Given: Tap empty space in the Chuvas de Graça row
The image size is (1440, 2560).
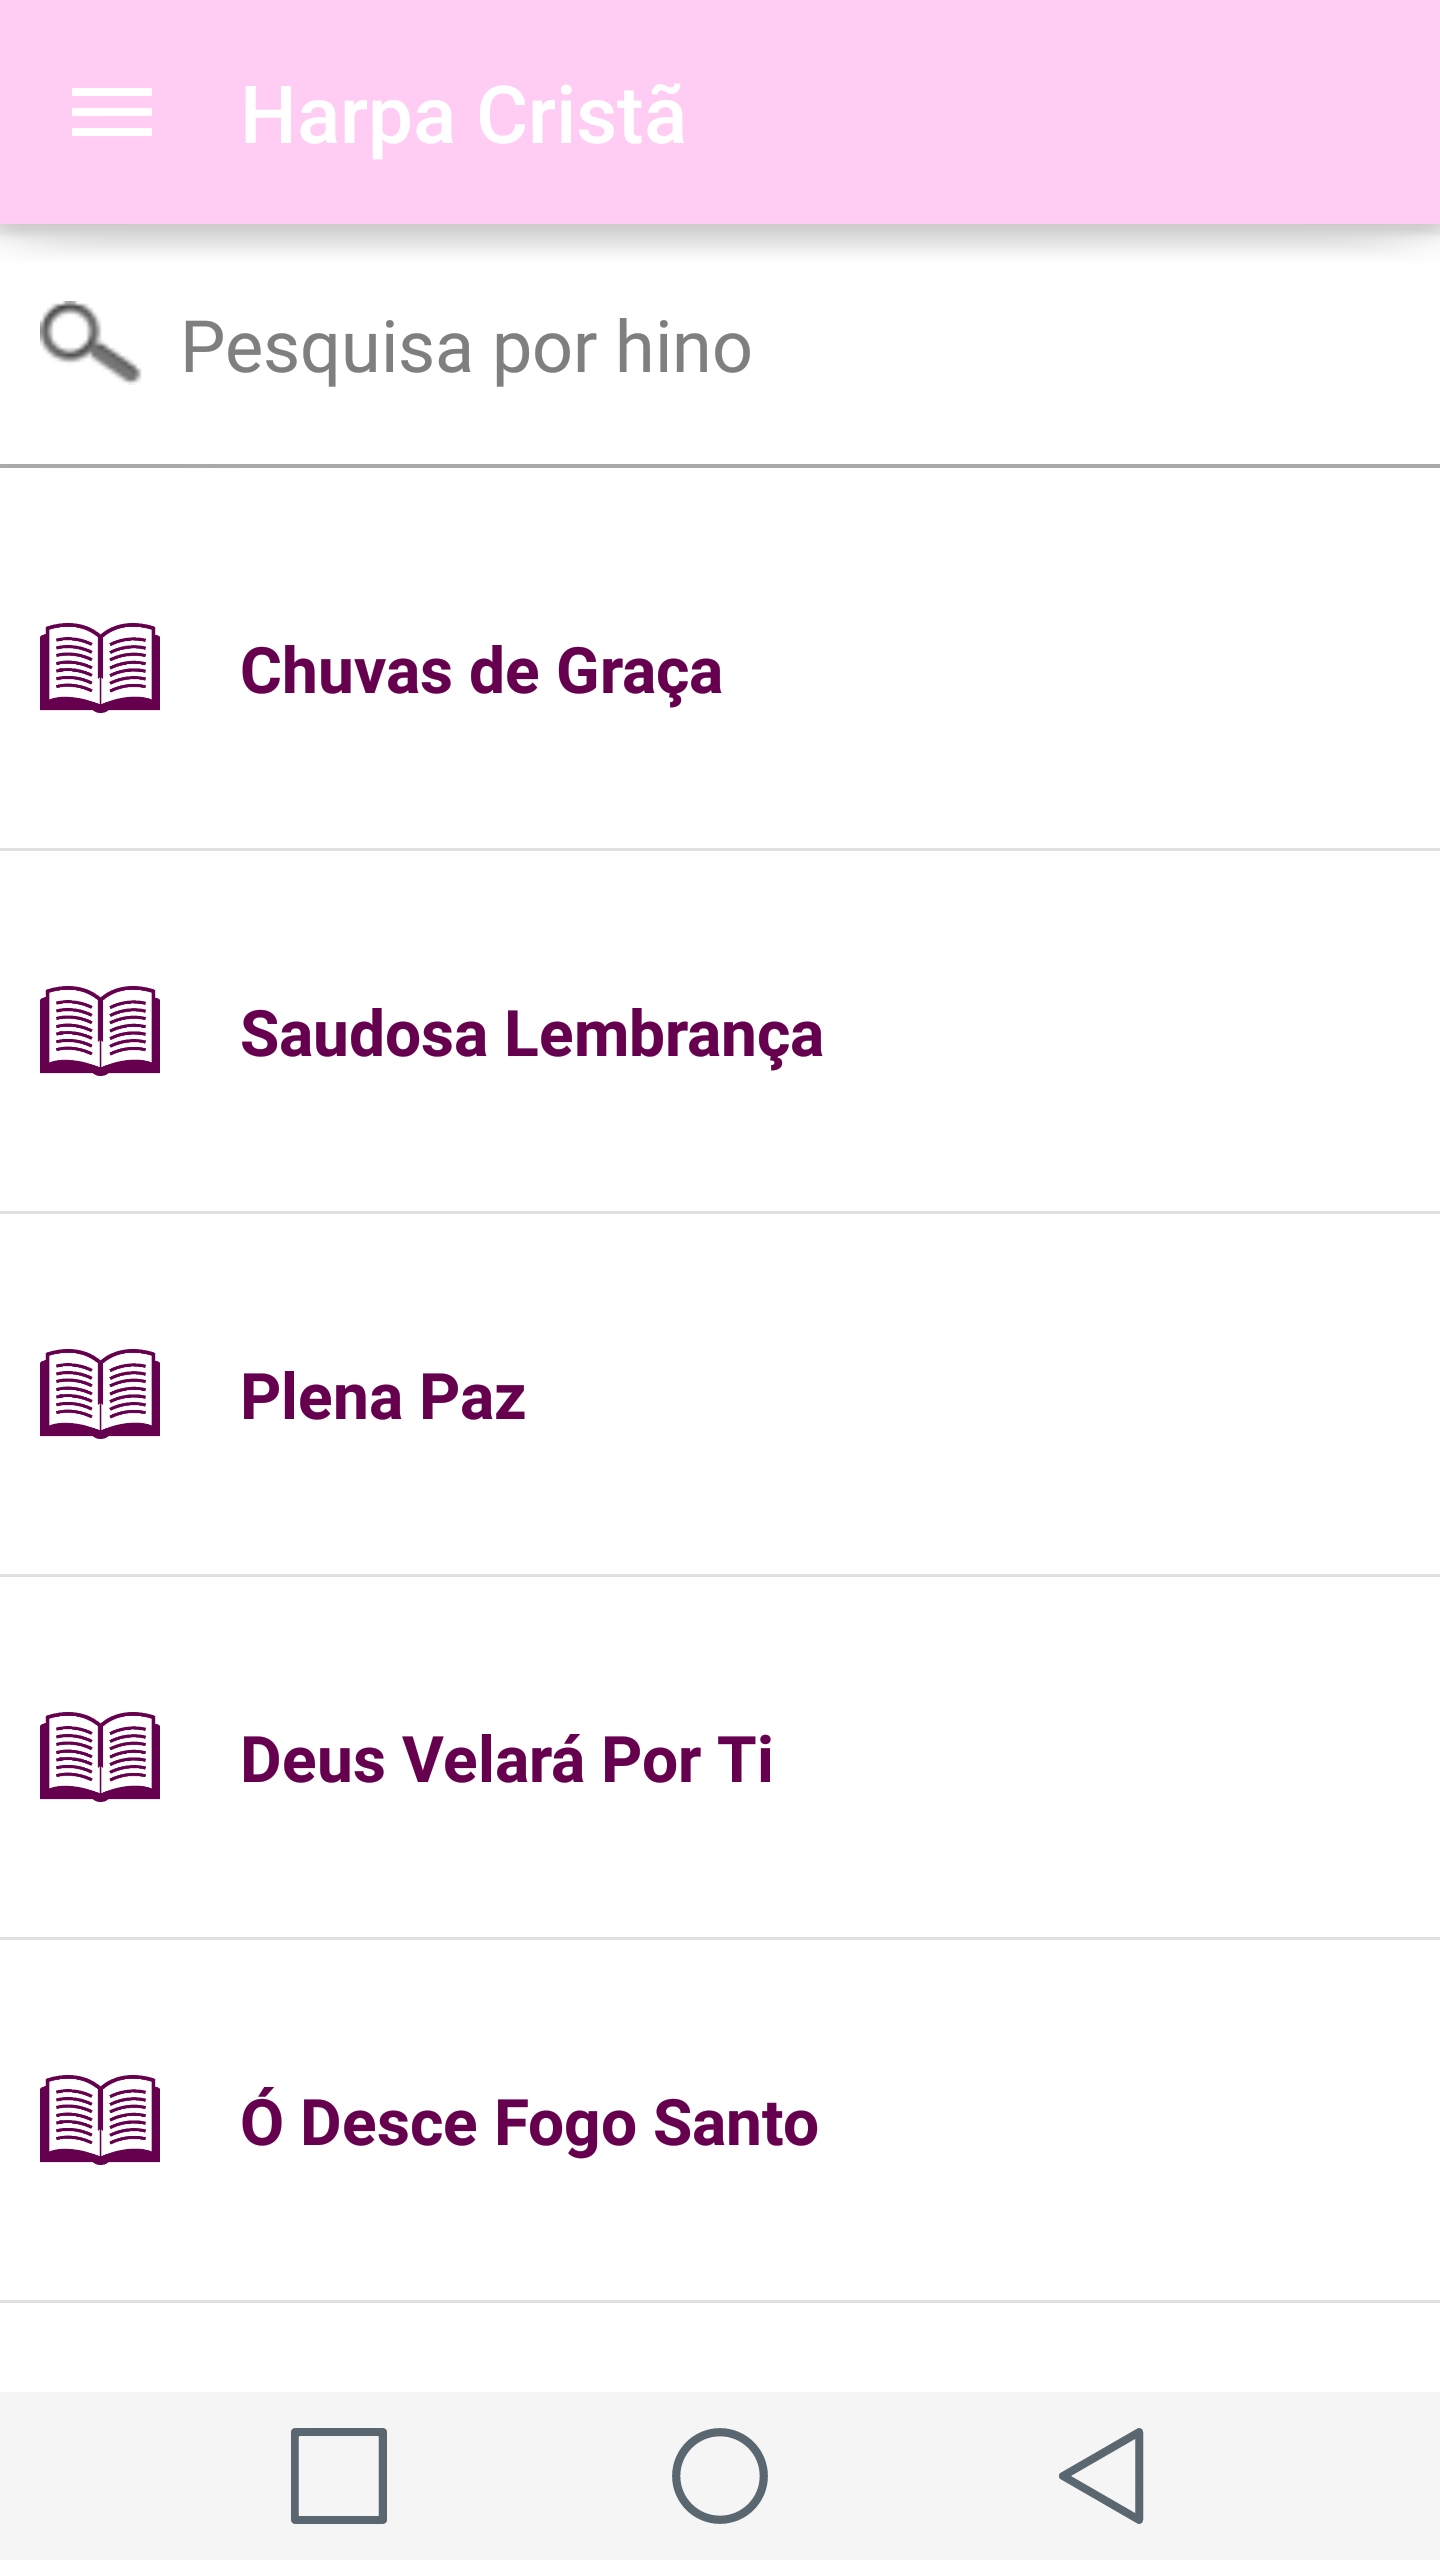Looking at the screenshot, I should click(1080, 670).
